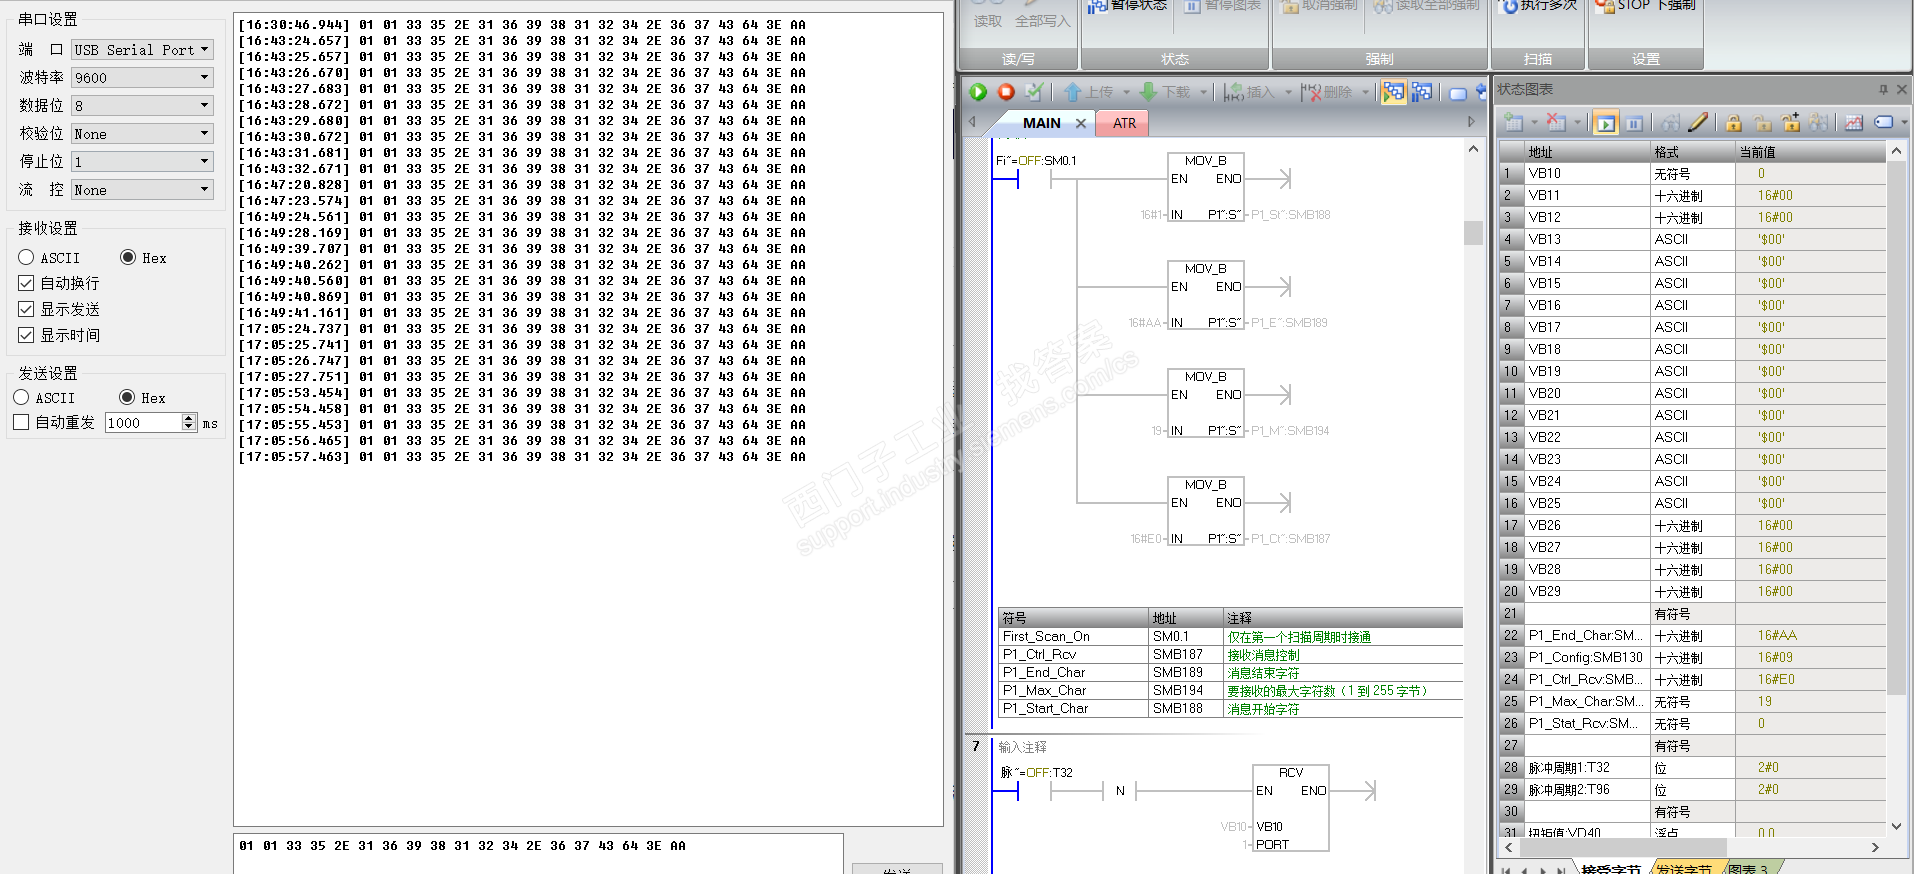Image resolution: width=1914 pixels, height=874 pixels.
Task: Click the ladder editor vertical scrollbar thumb
Action: pyautogui.click(x=1473, y=232)
